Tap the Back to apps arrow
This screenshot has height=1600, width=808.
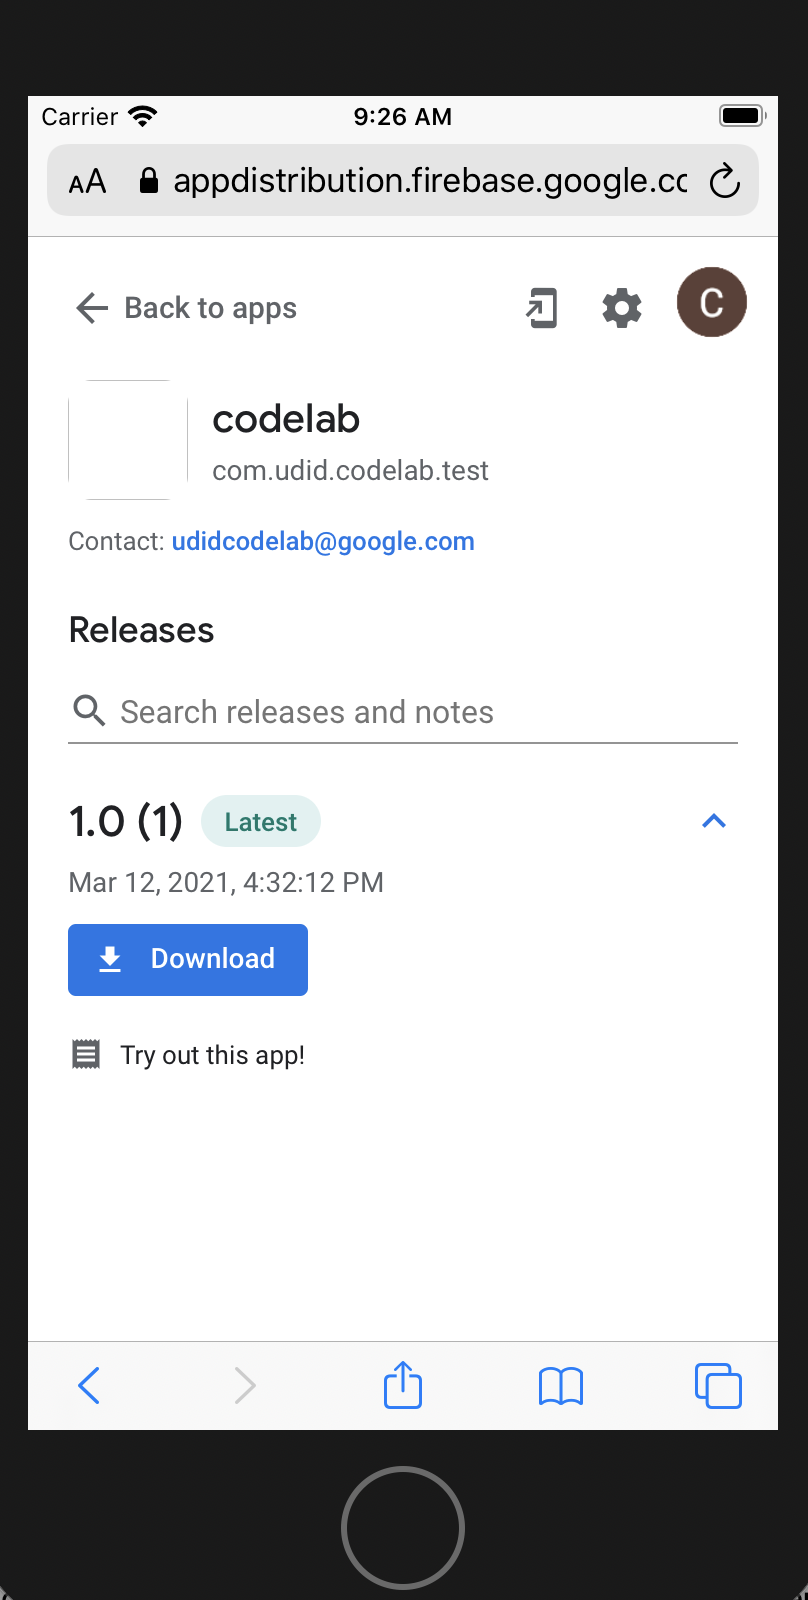point(92,308)
